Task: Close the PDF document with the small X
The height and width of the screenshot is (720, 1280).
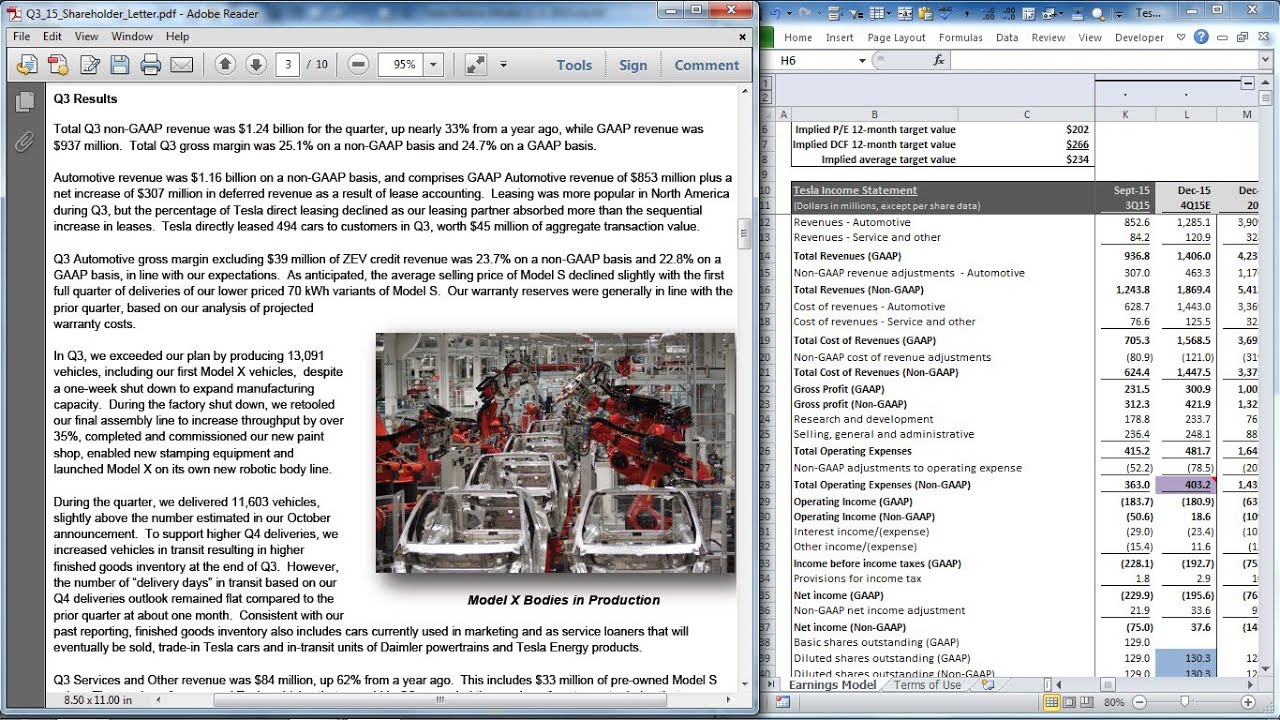Action: coord(742,37)
